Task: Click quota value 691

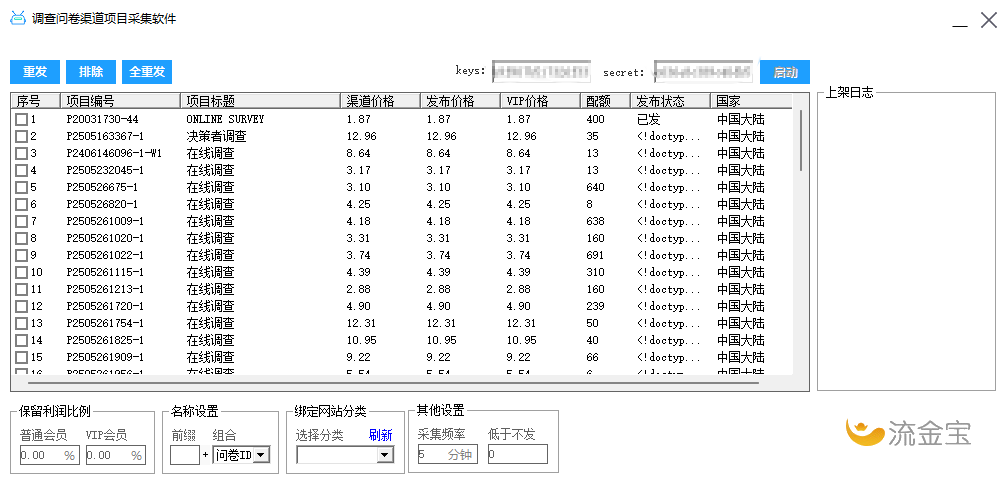Action: click(595, 255)
